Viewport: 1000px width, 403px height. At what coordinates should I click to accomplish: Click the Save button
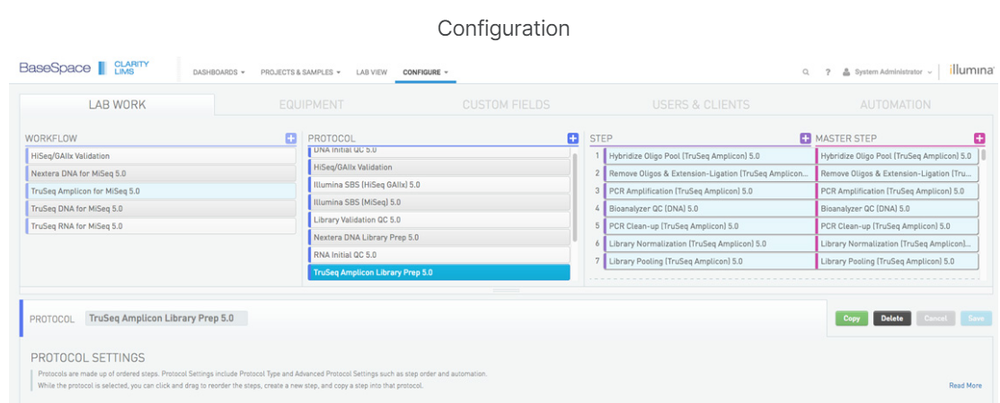(976, 318)
